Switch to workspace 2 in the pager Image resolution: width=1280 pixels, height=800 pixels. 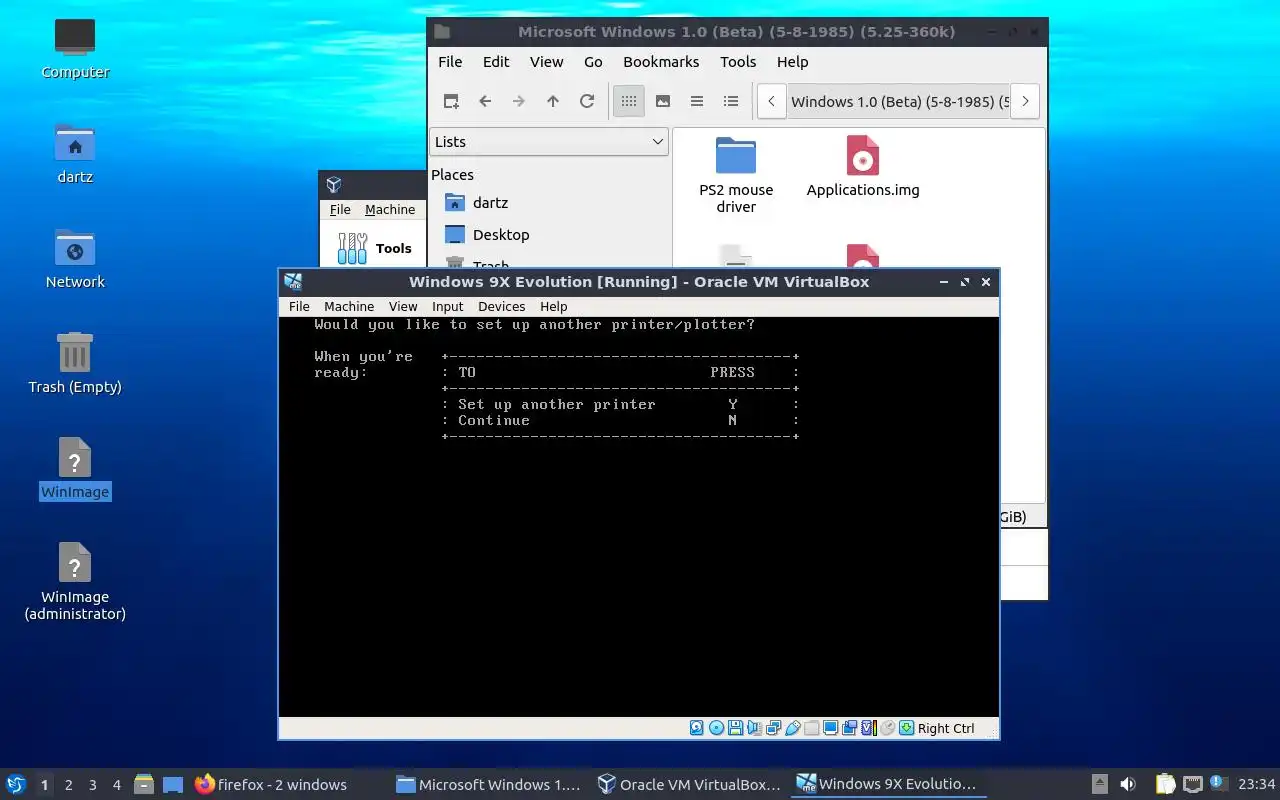[x=68, y=785]
